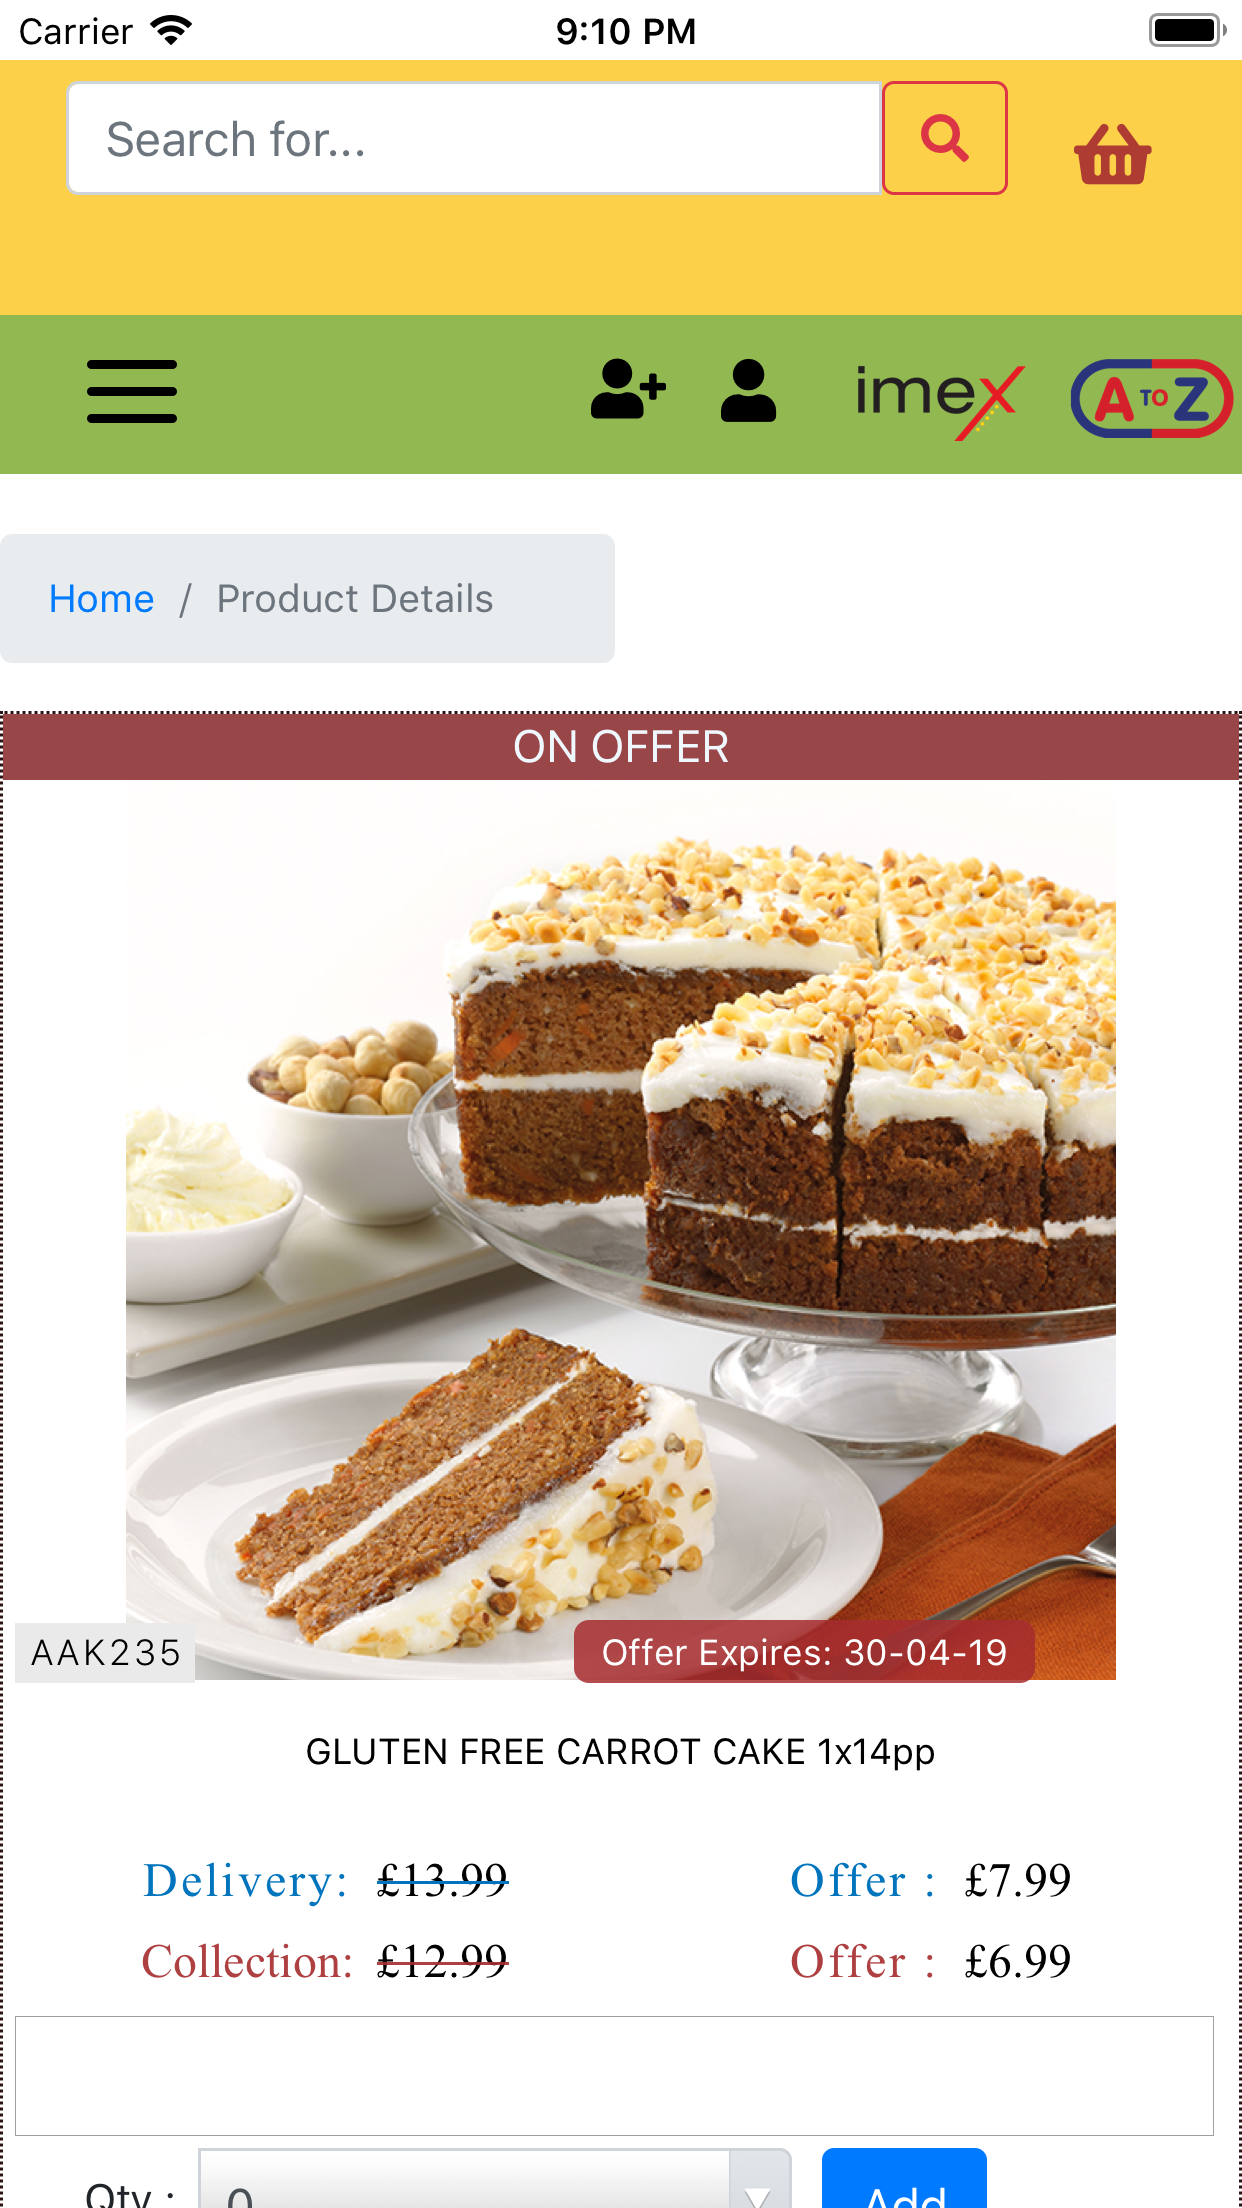Go to Home via breadcrumb
This screenshot has height=2208, width=1242.
pyautogui.click(x=102, y=599)
